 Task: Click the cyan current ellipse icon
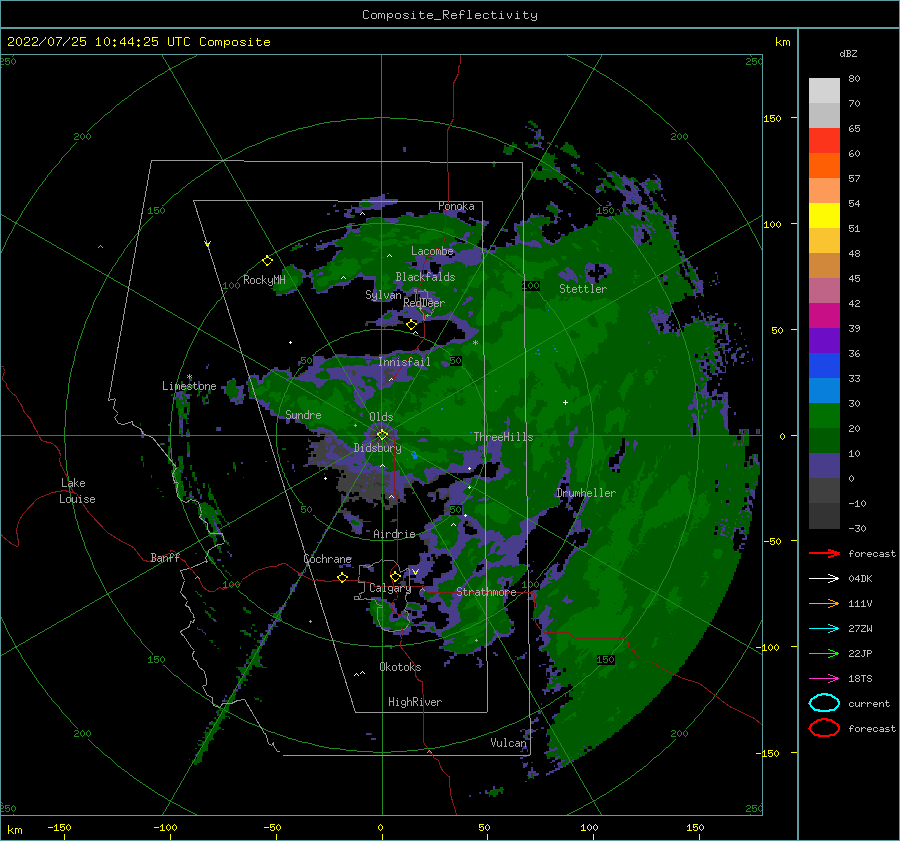click(824, 703)
